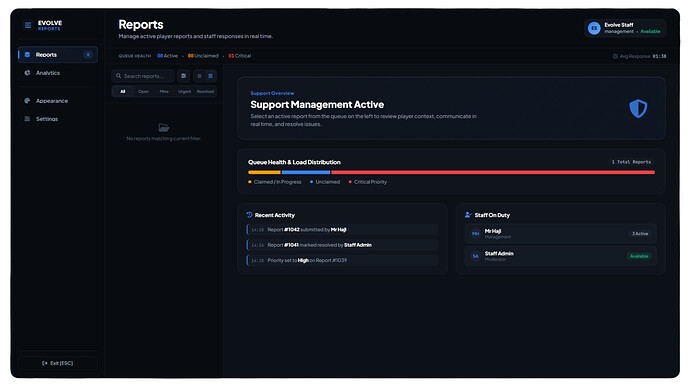Open the Priority set to High activity entry

click(342, 260)
